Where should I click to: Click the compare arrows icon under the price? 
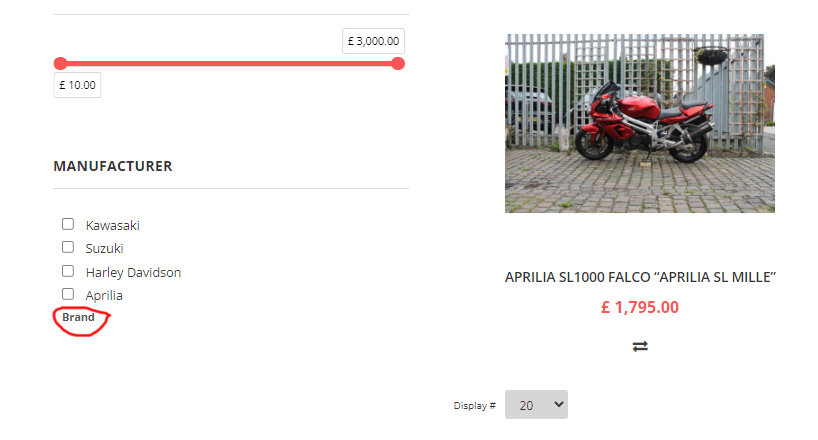(640, 346)
